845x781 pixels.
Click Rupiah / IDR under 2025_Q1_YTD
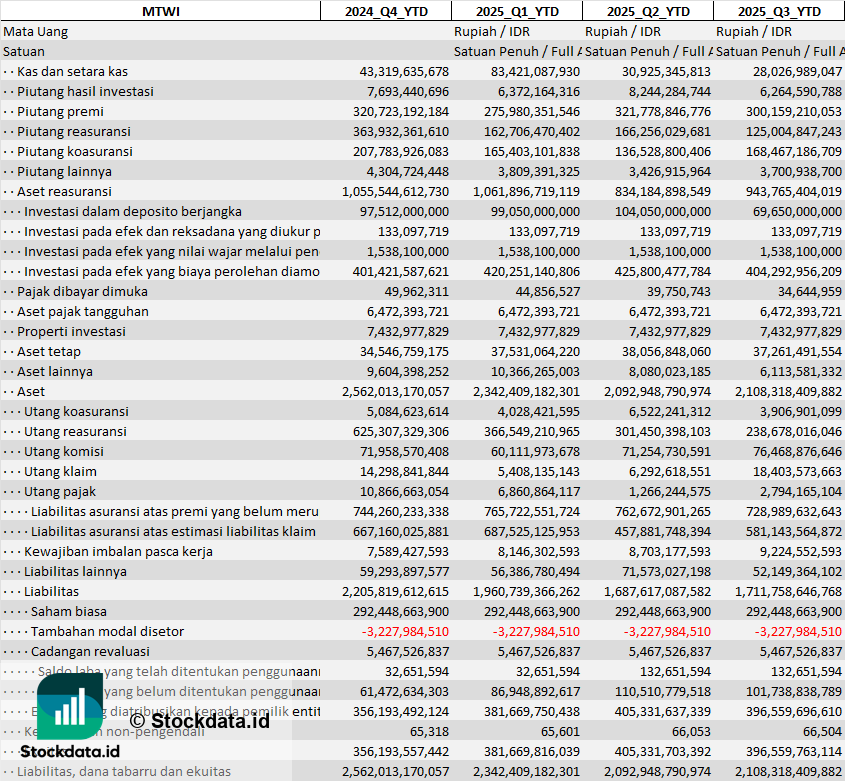491,31
